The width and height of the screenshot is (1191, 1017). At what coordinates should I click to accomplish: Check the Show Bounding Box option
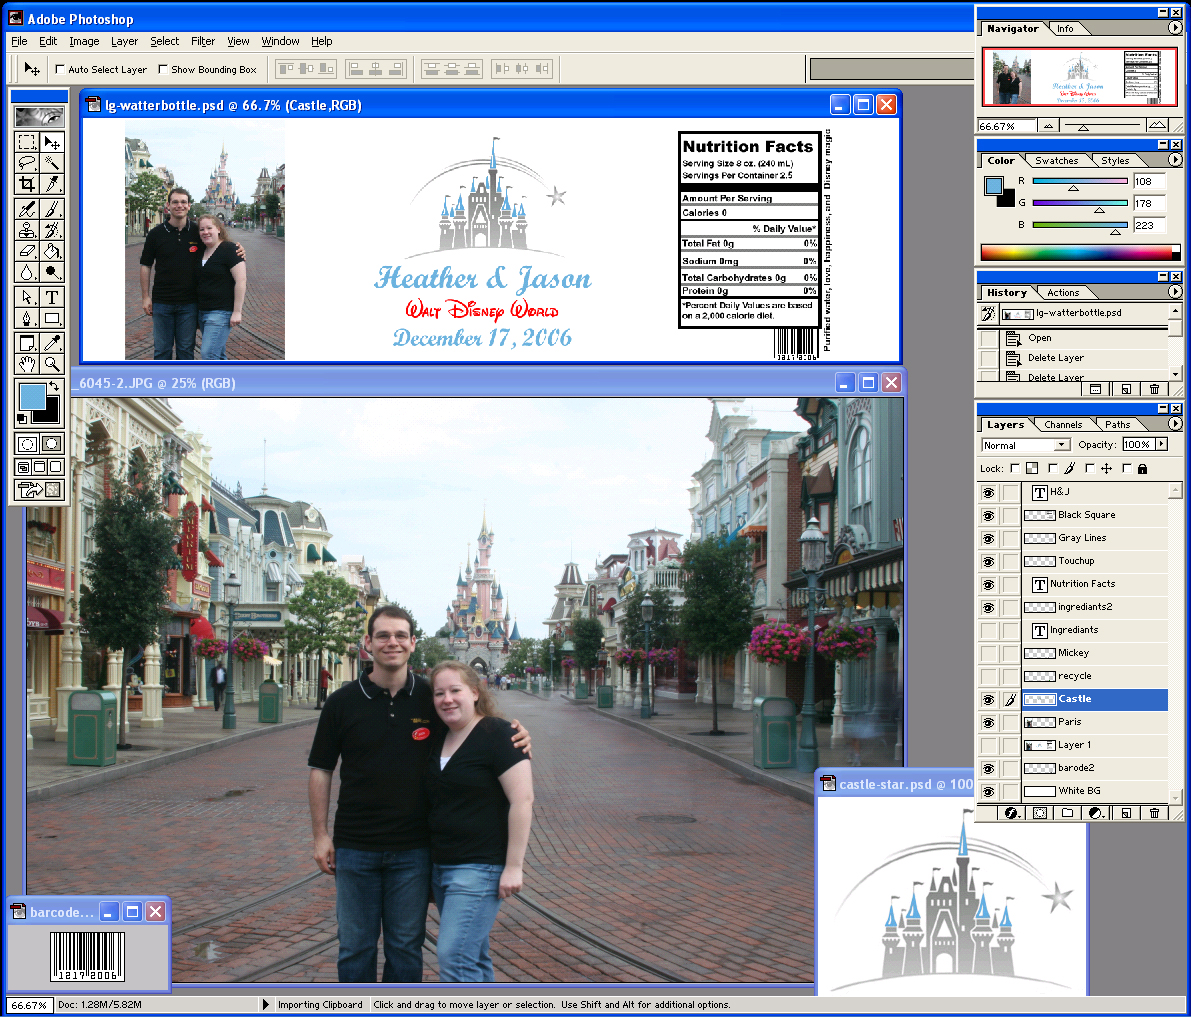pos(163,70)
